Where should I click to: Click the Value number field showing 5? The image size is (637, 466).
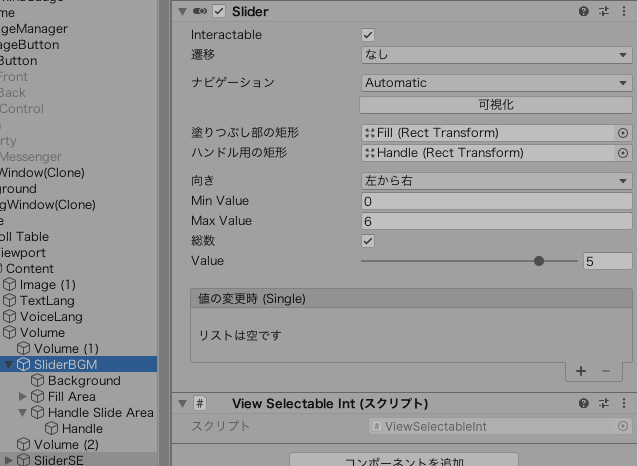point(608,261)
